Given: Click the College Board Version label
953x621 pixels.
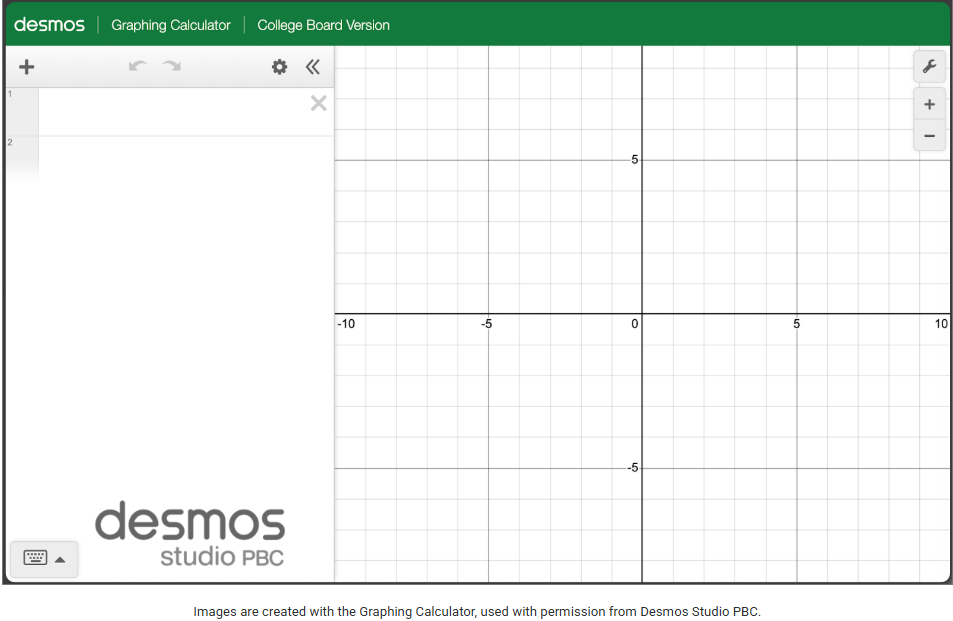Looking at the screenshot, I should point(323,25).
